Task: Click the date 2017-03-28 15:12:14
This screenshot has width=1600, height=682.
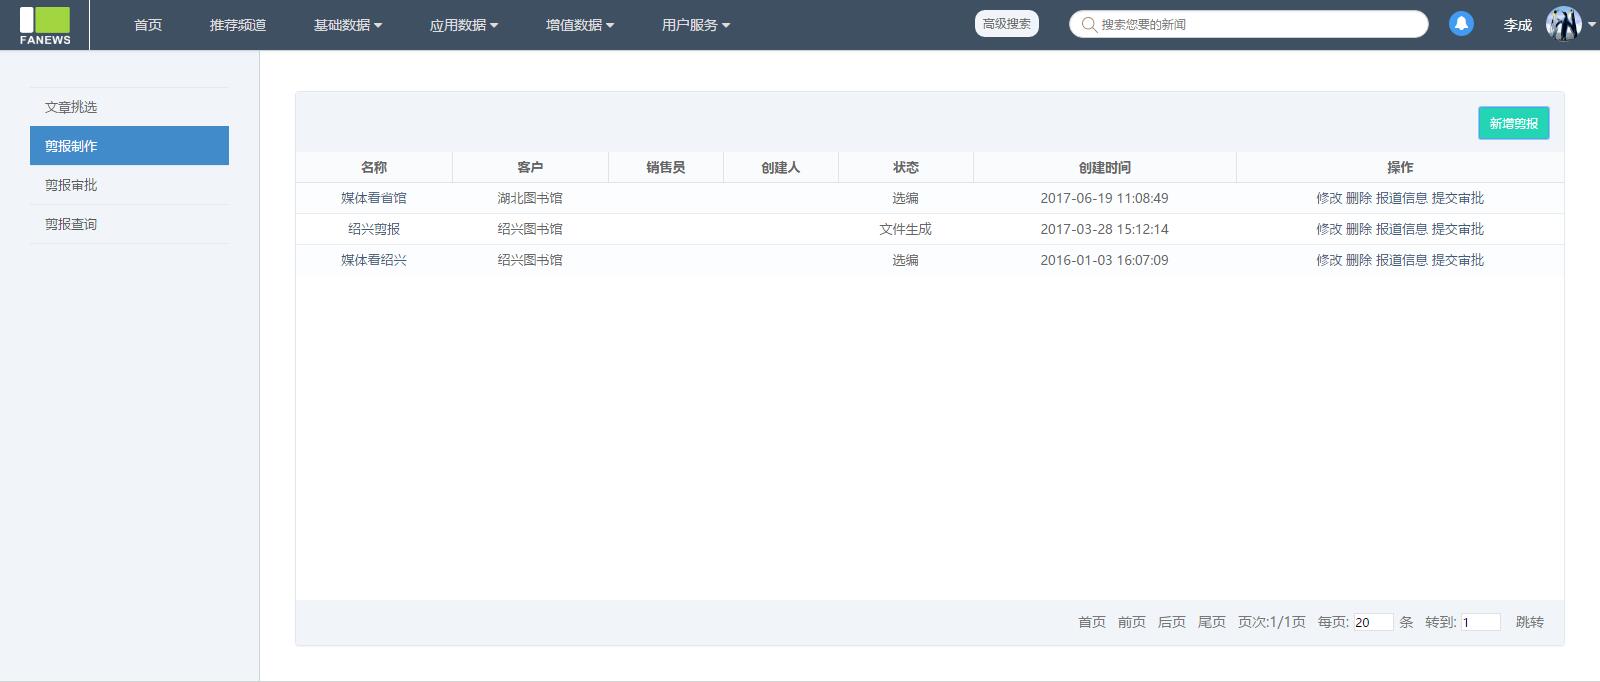Action: 1104,229
